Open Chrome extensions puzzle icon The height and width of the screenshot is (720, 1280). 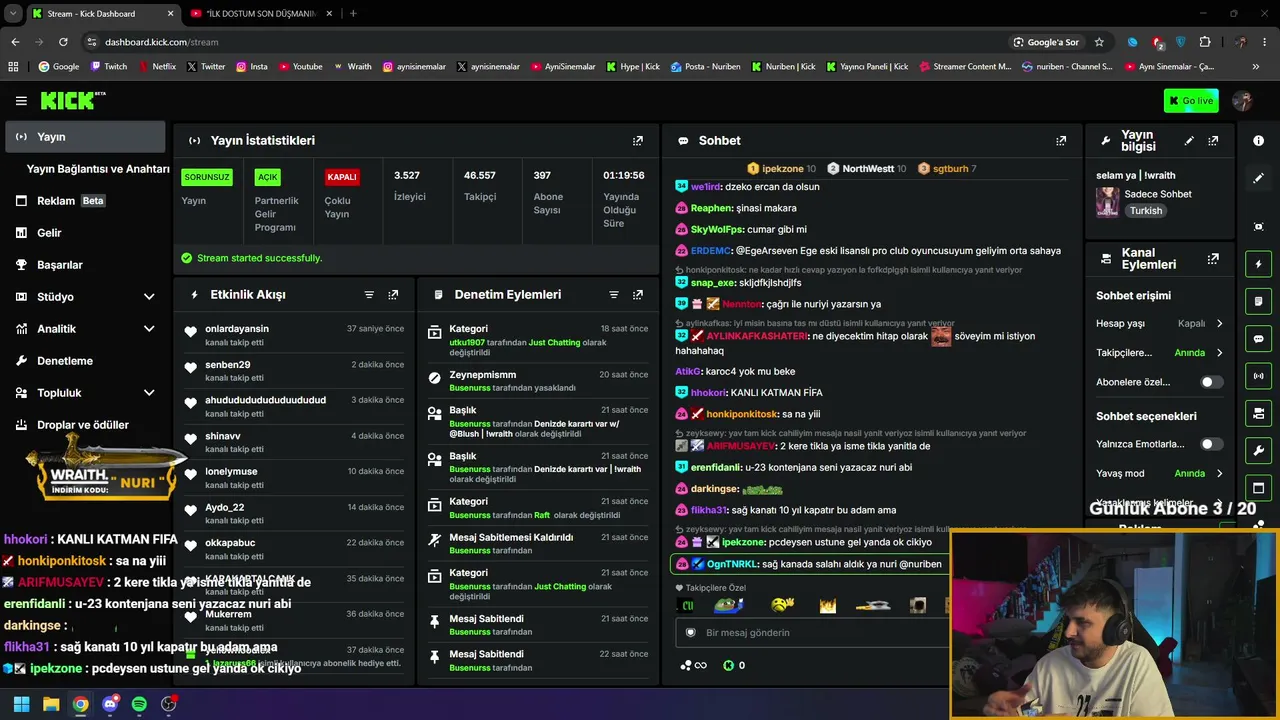pyautogui.click(x=1205, y=42)
